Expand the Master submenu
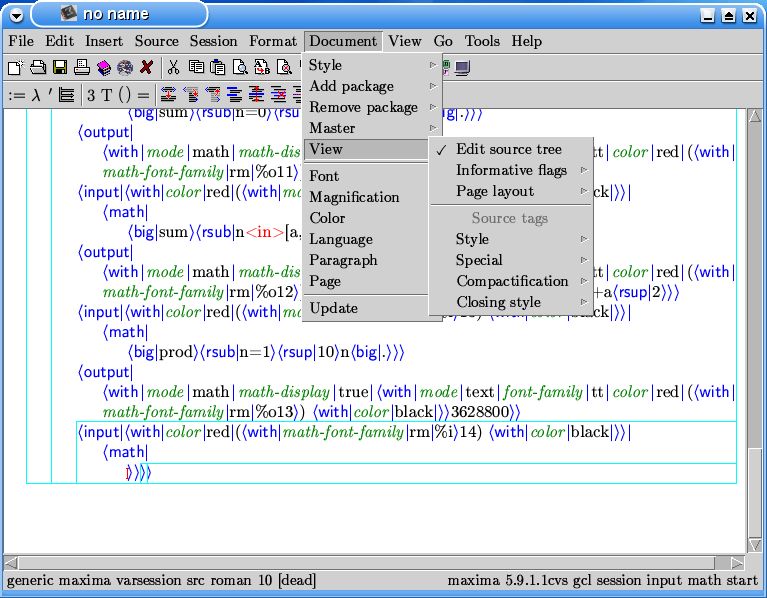 coord(372,128)
